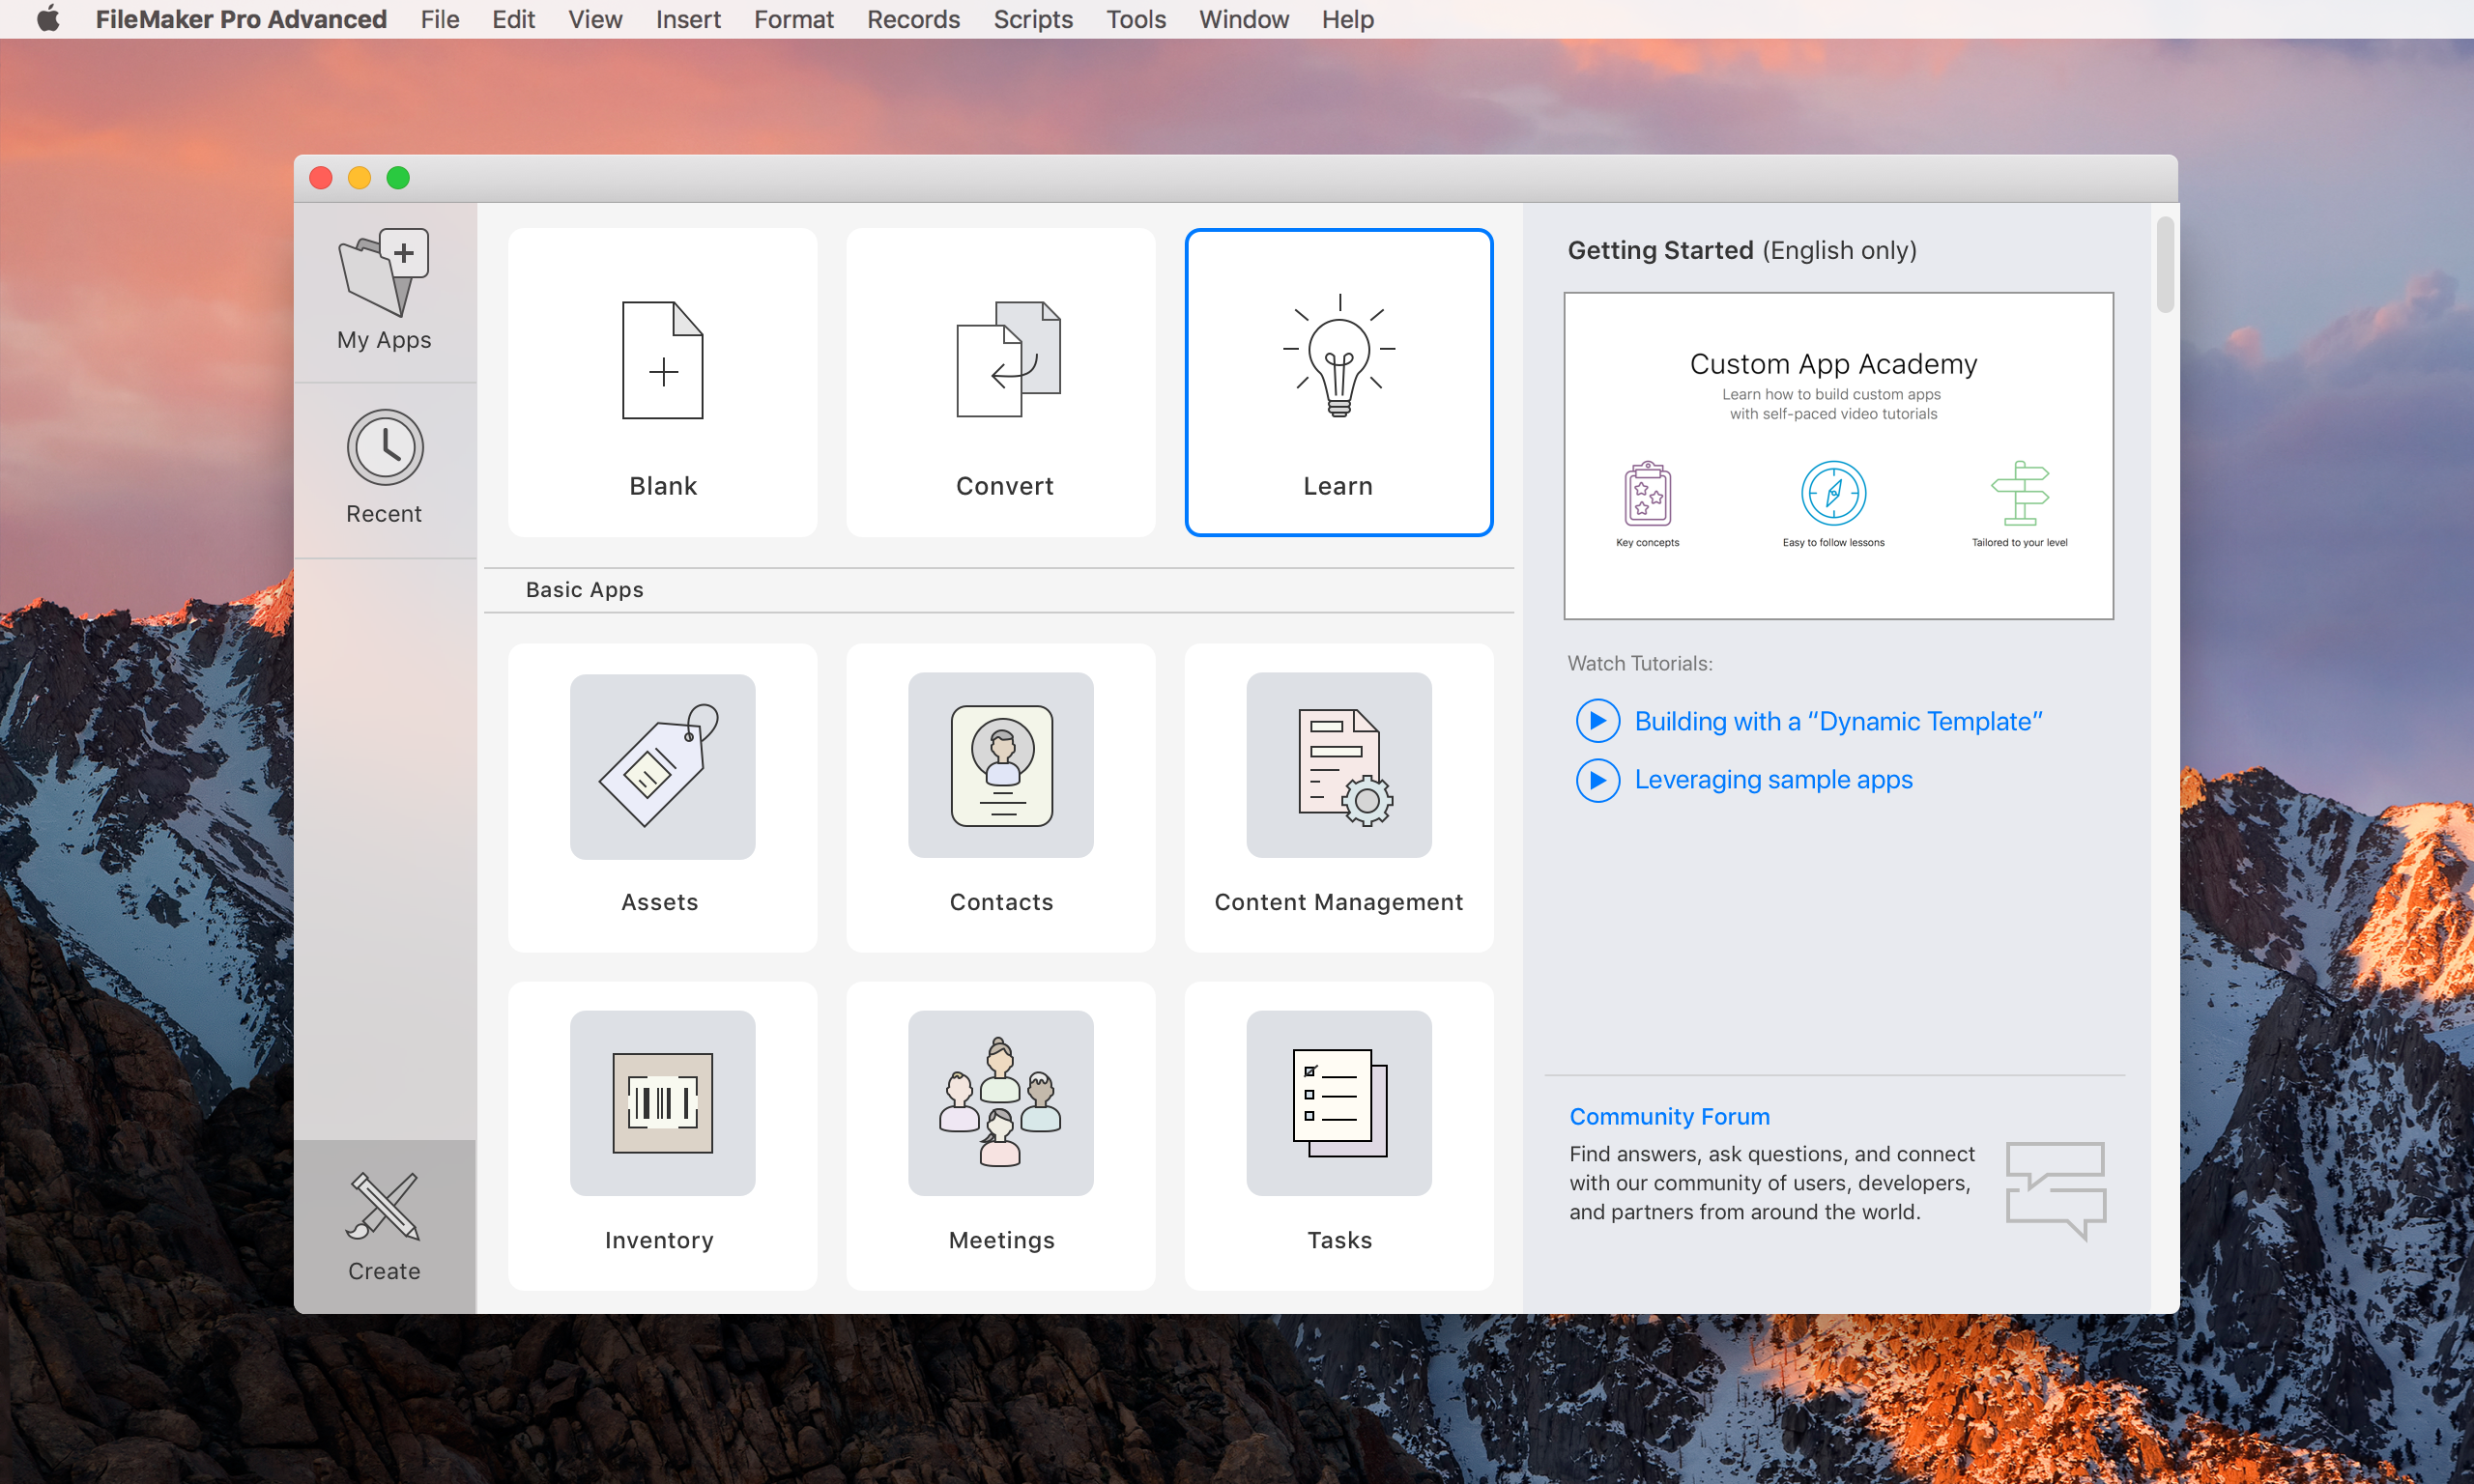Choose the Meetings starter app

(1001, 1135)
